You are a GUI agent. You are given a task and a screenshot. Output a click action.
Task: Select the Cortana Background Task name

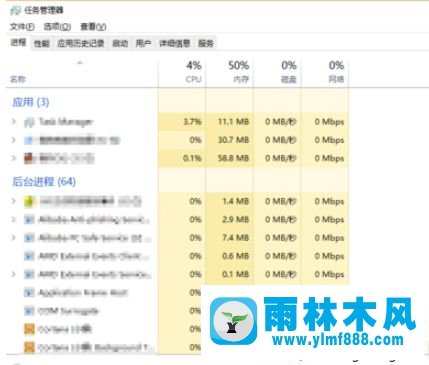[x=94, y=347]
